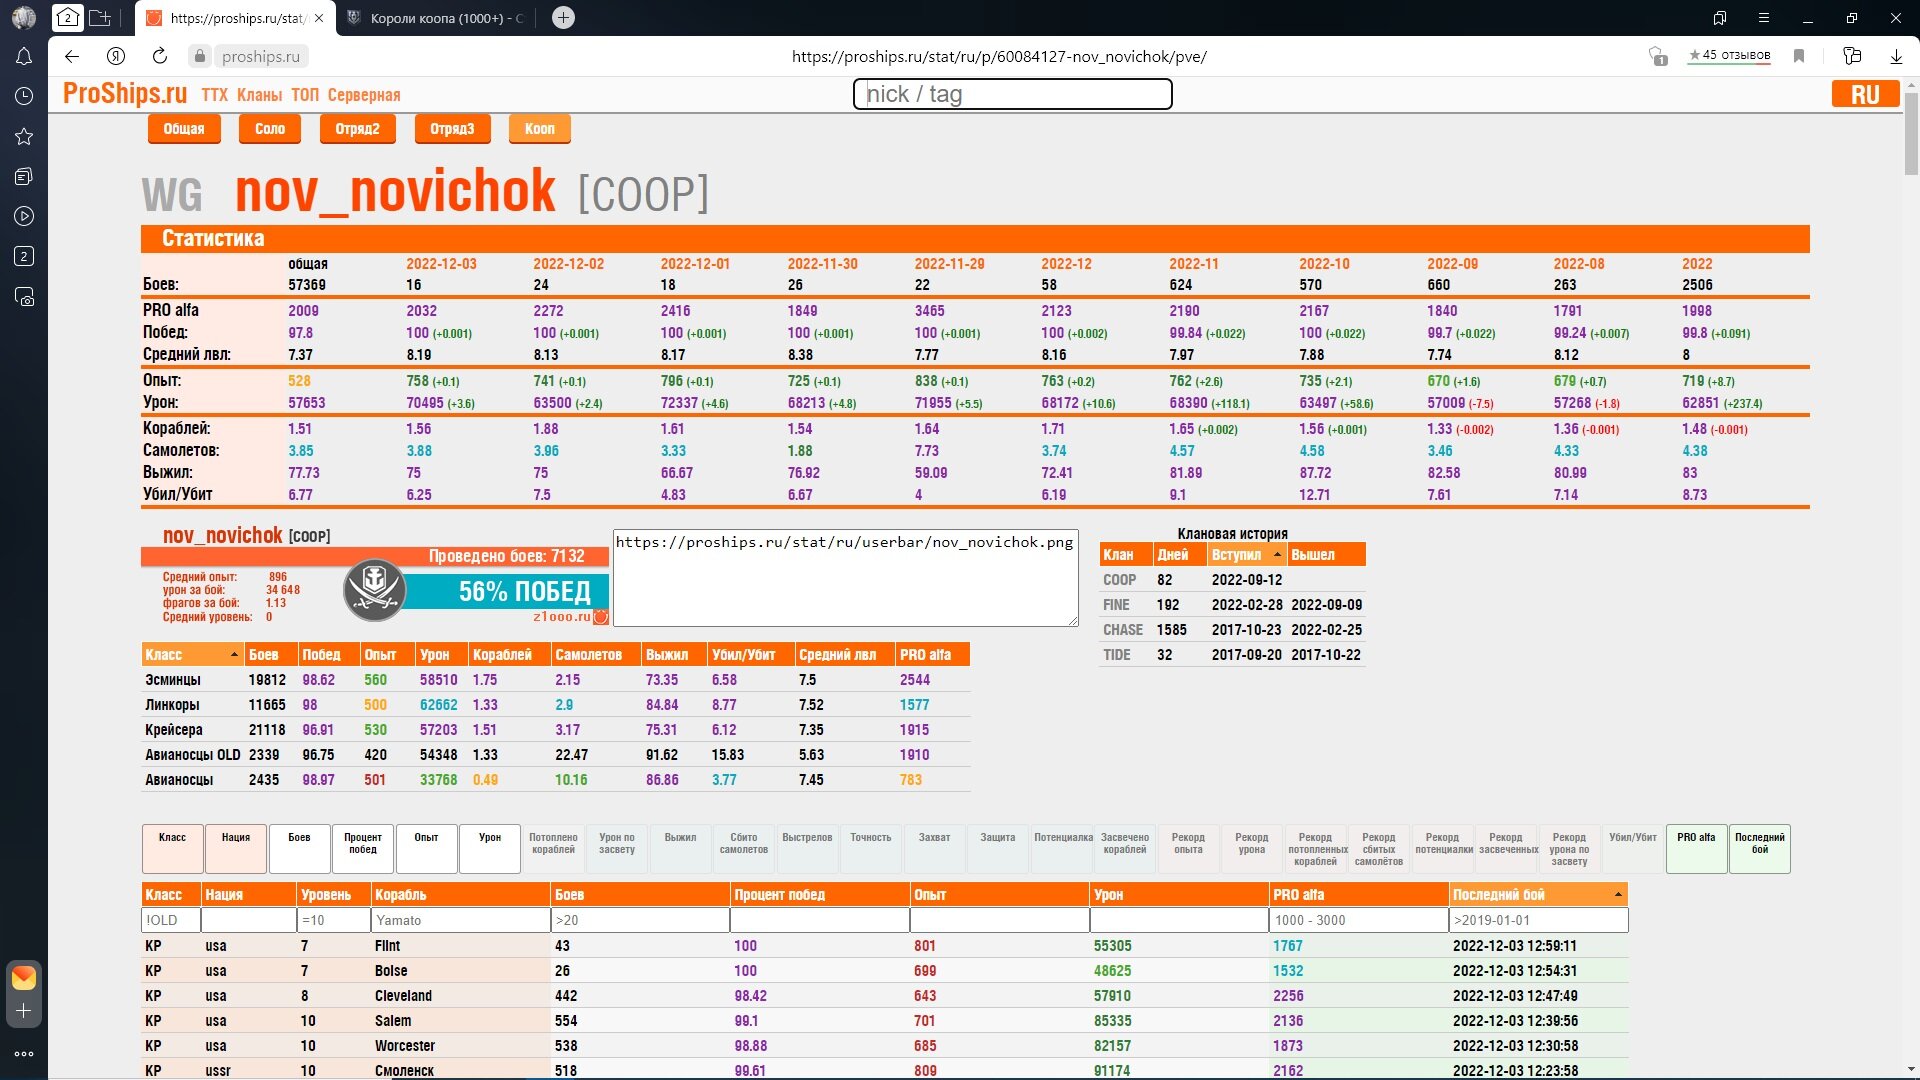This screenshot has width=1920, height=1080.
Task: Bookmark this page using ribbon icon
Action: point(1798,56)
